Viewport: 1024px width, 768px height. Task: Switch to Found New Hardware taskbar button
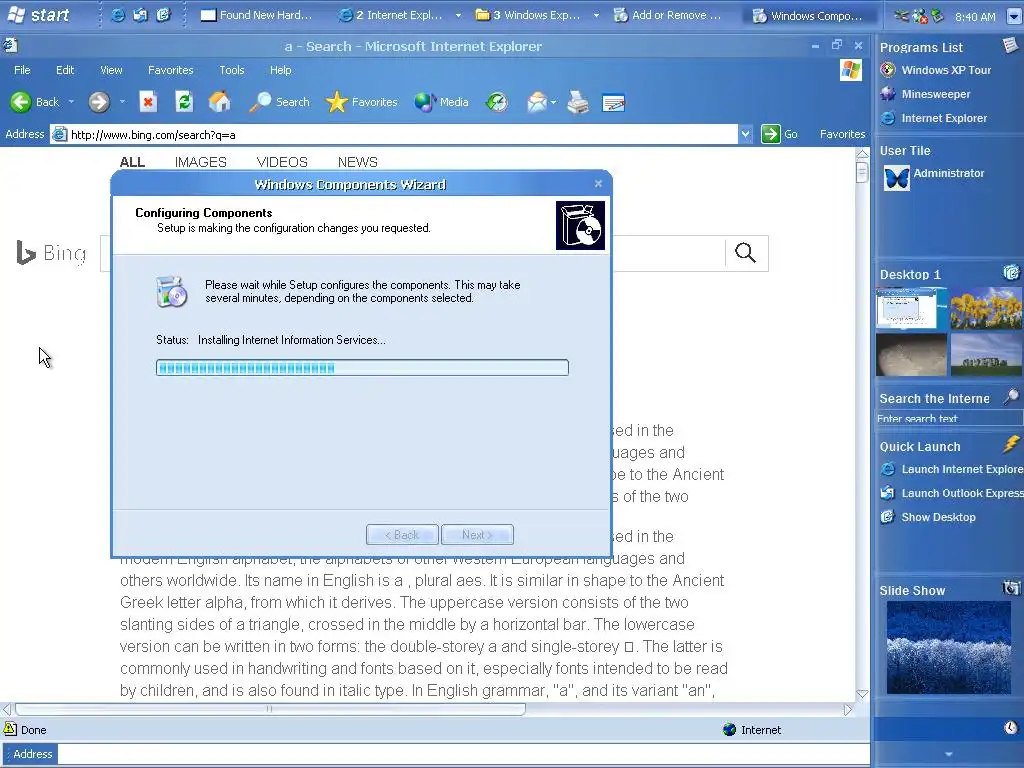[x=257, y=15]
